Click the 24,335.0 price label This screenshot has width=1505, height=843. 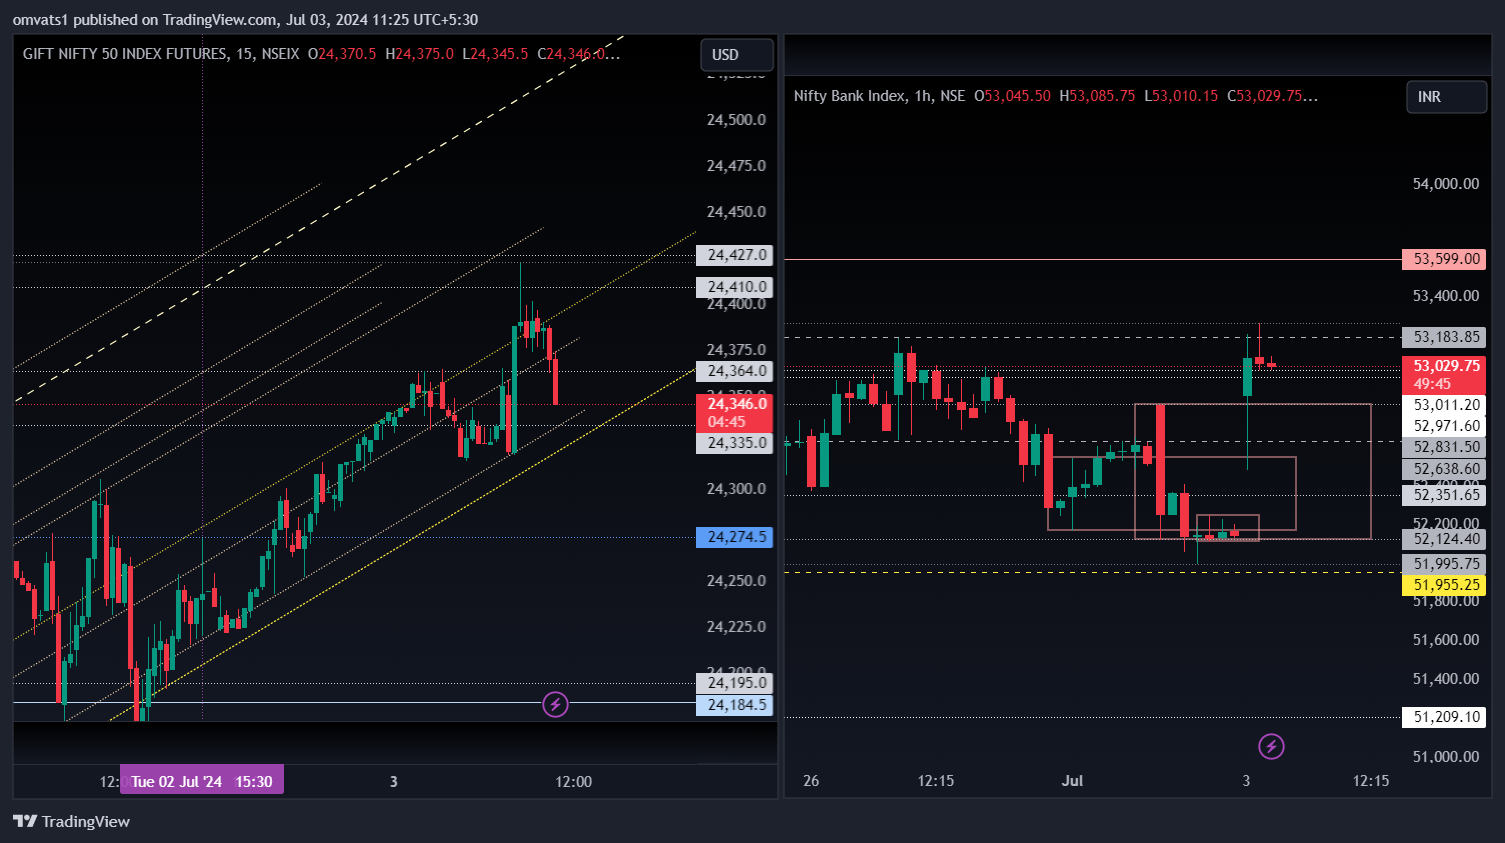(x=735, y=443)
